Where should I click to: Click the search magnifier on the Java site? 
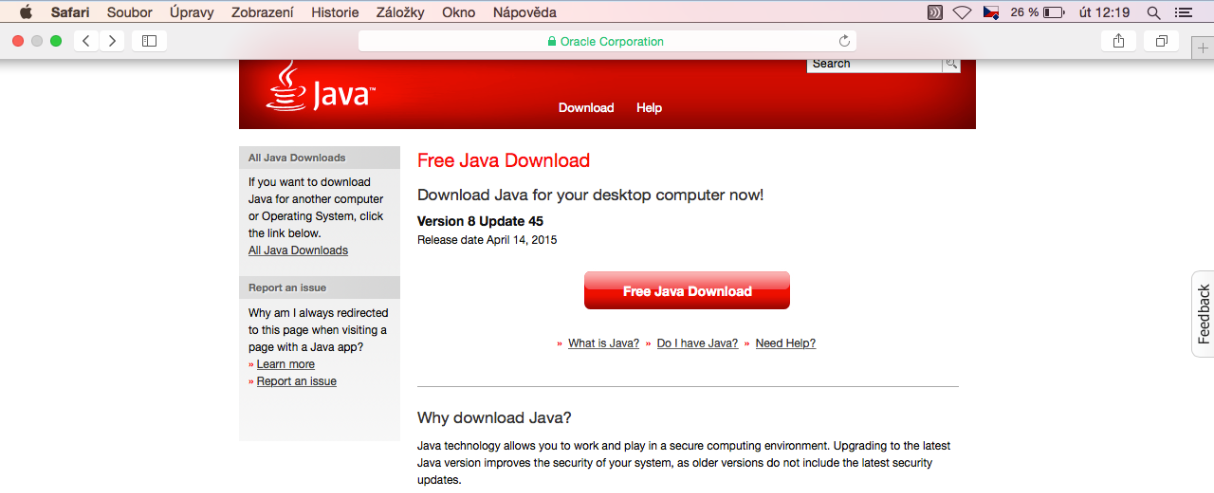(x=951, y=64)
